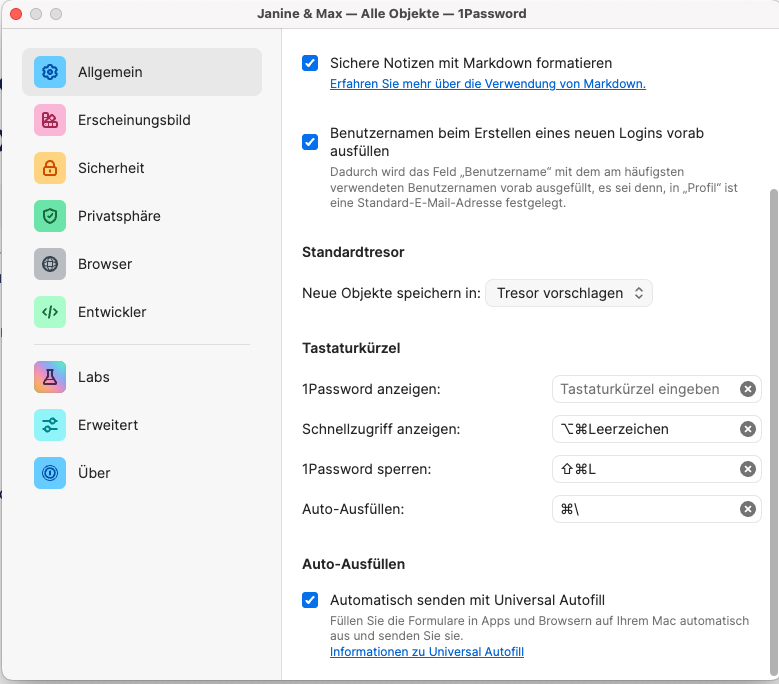
Task: Switch to the Über settings section
Action: 94,473
